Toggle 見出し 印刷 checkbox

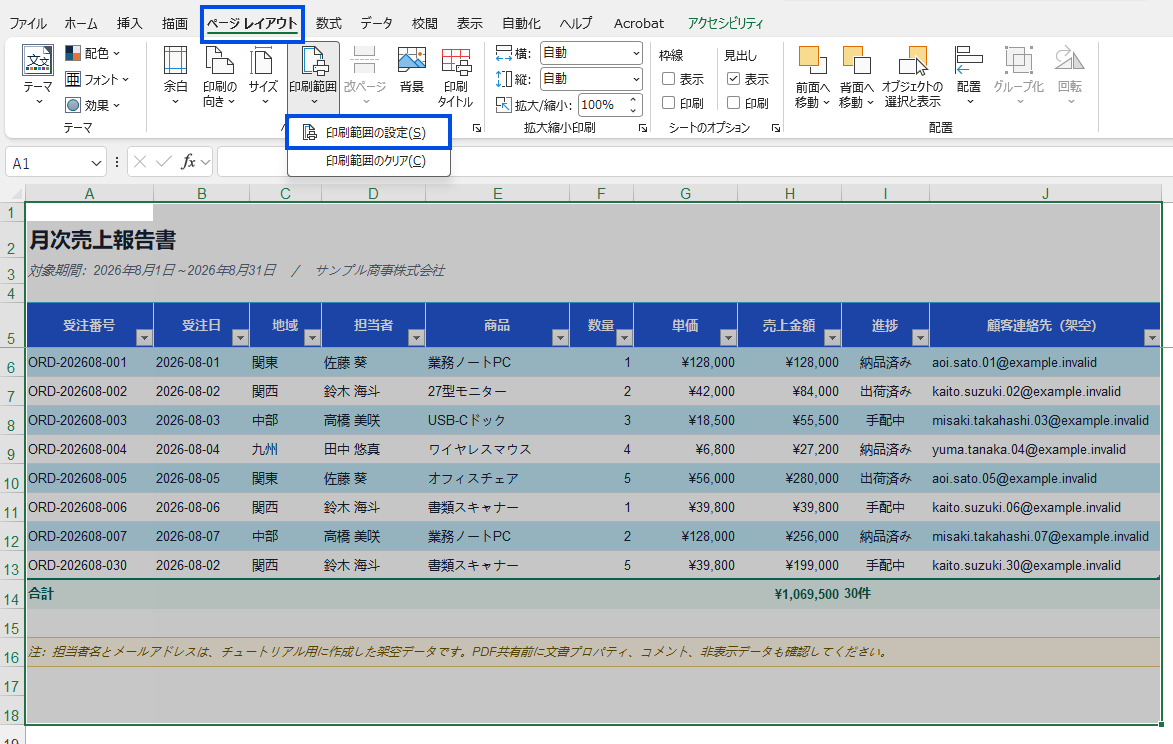tap(734, 102)
